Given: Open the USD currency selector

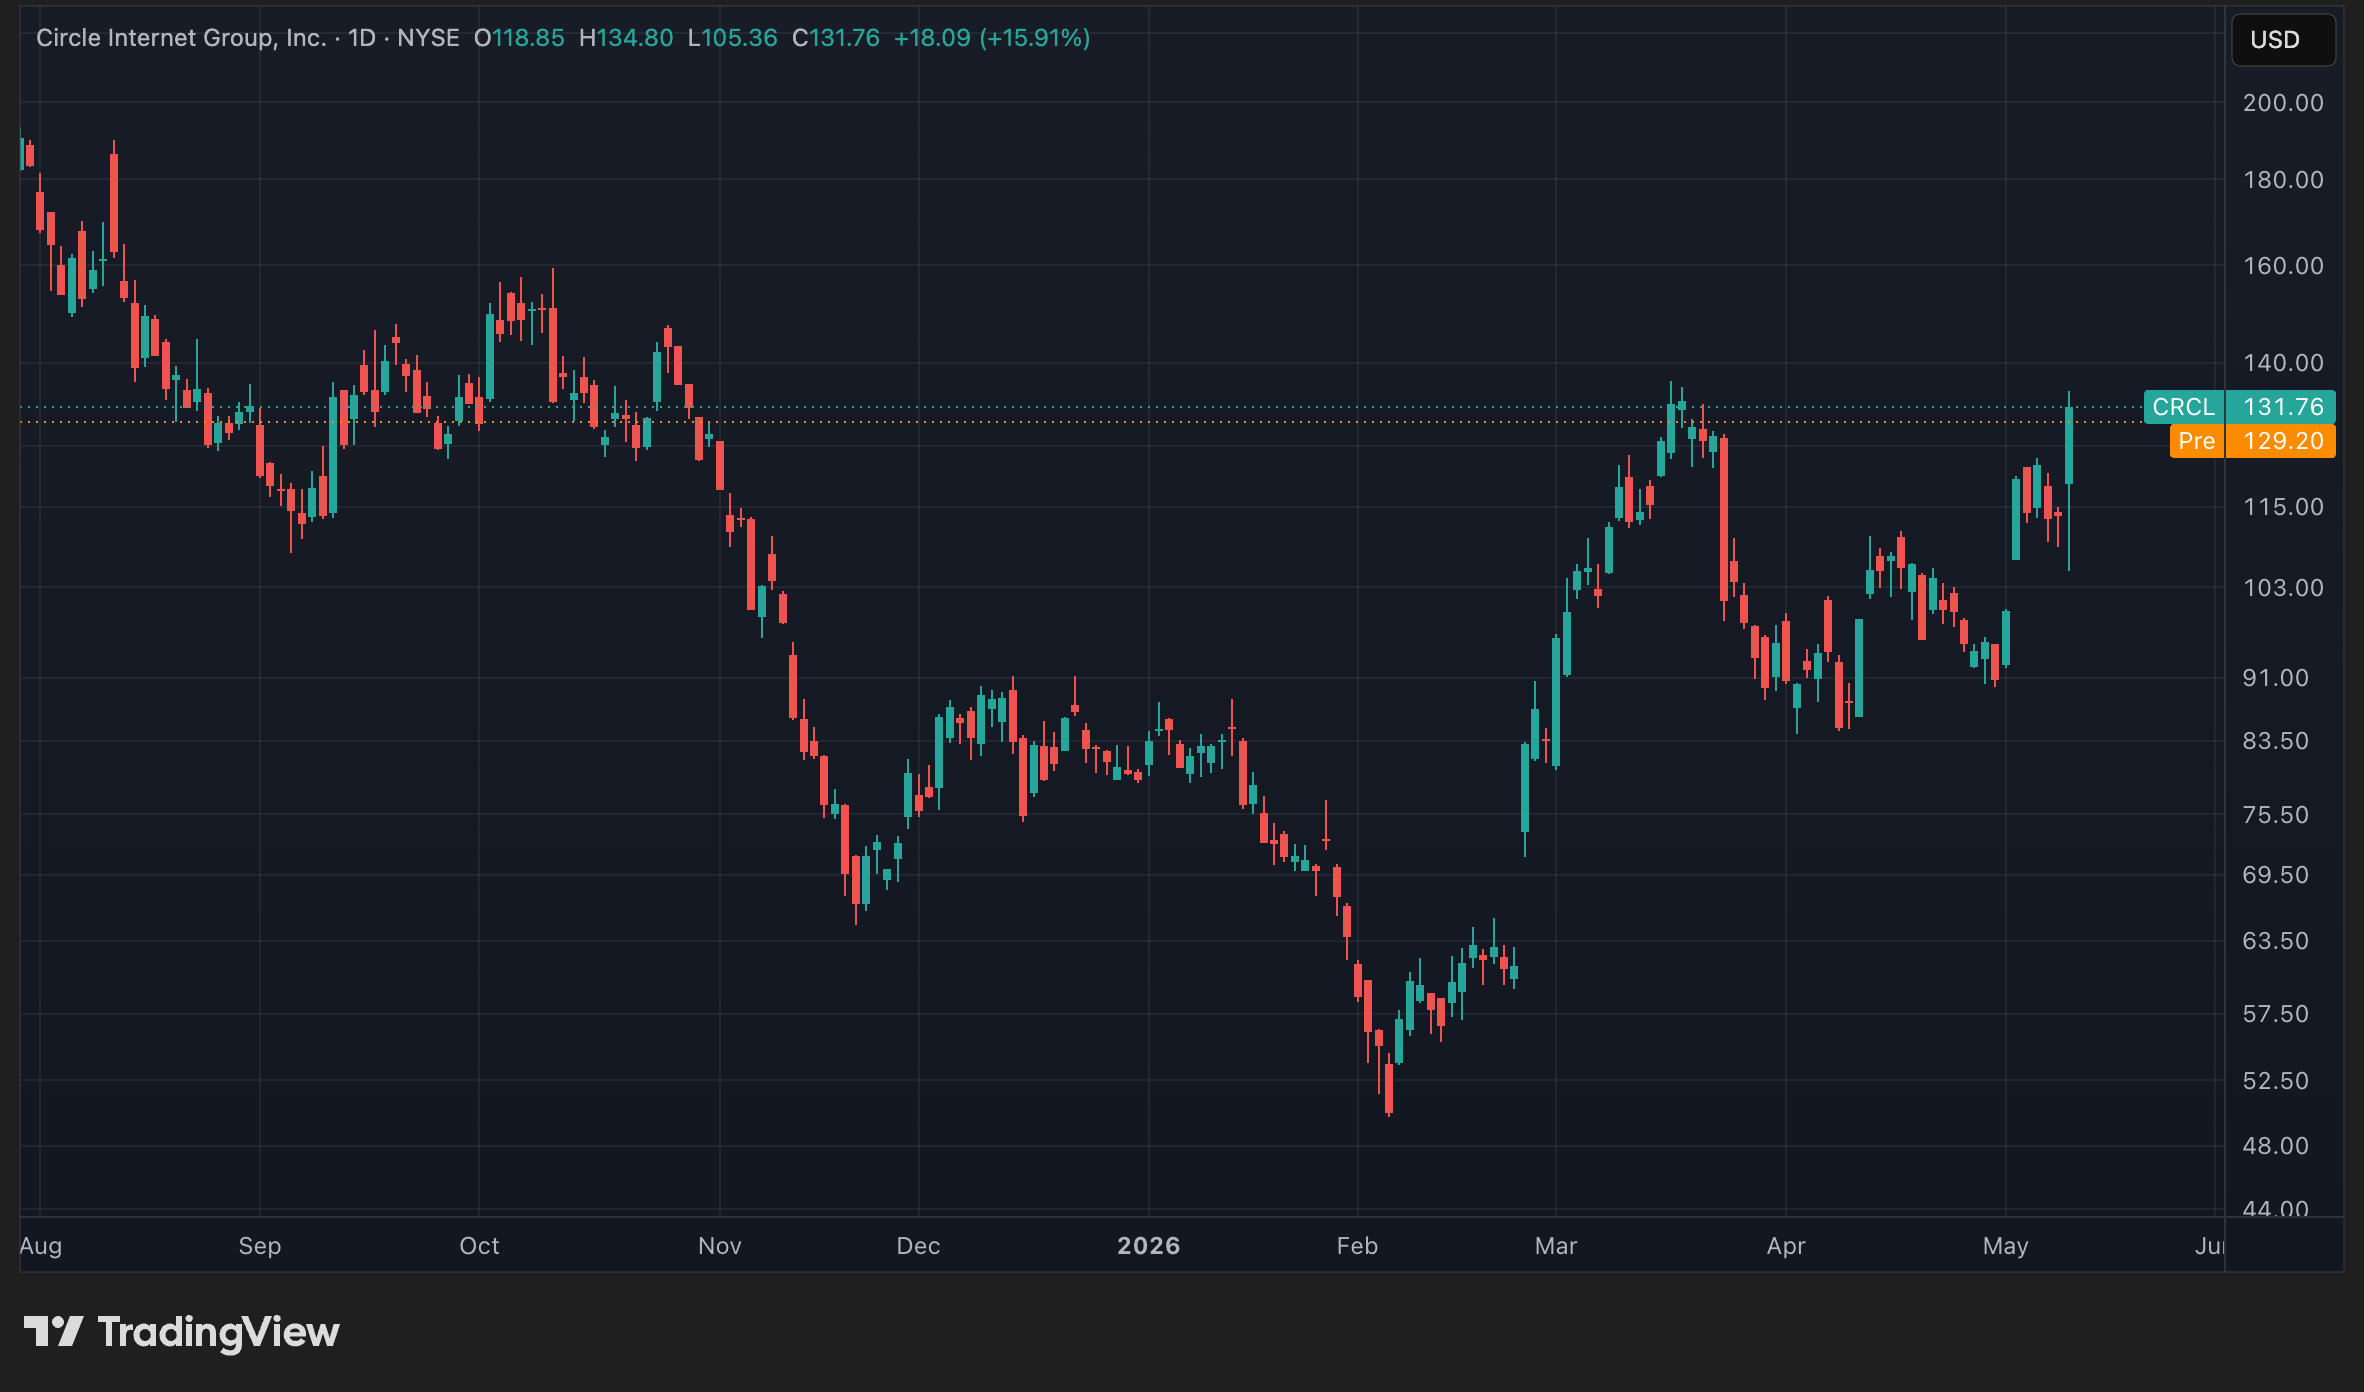Looking at the screenshot, I should point(2283,40).
